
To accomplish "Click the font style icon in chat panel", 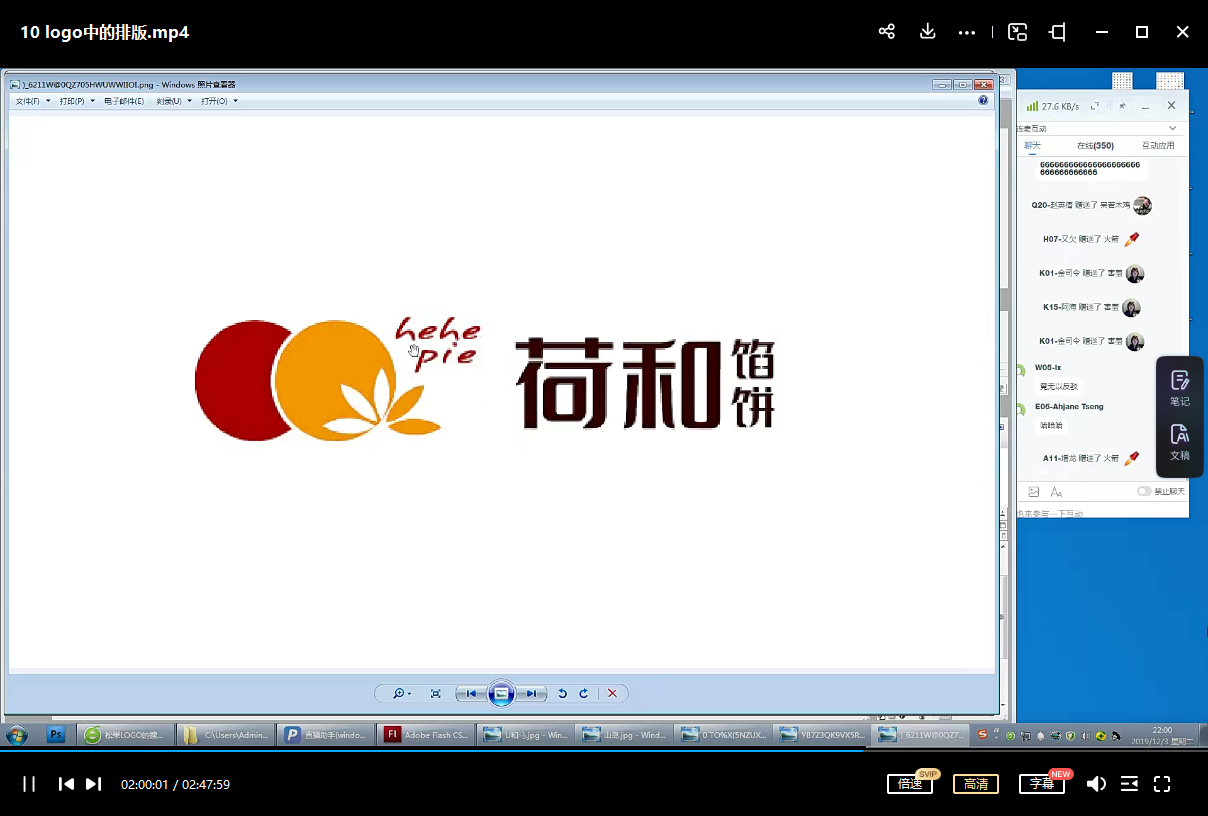I will pyautogui.click(x=1056, y=492).
